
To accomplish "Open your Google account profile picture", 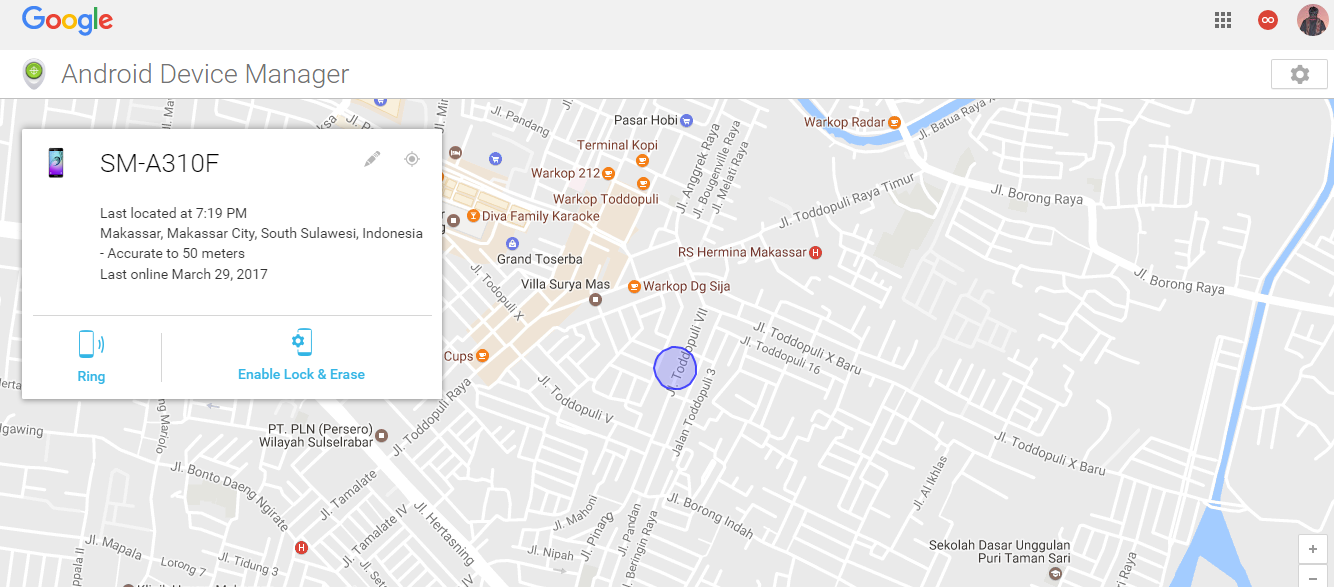I will [1312, 19].
